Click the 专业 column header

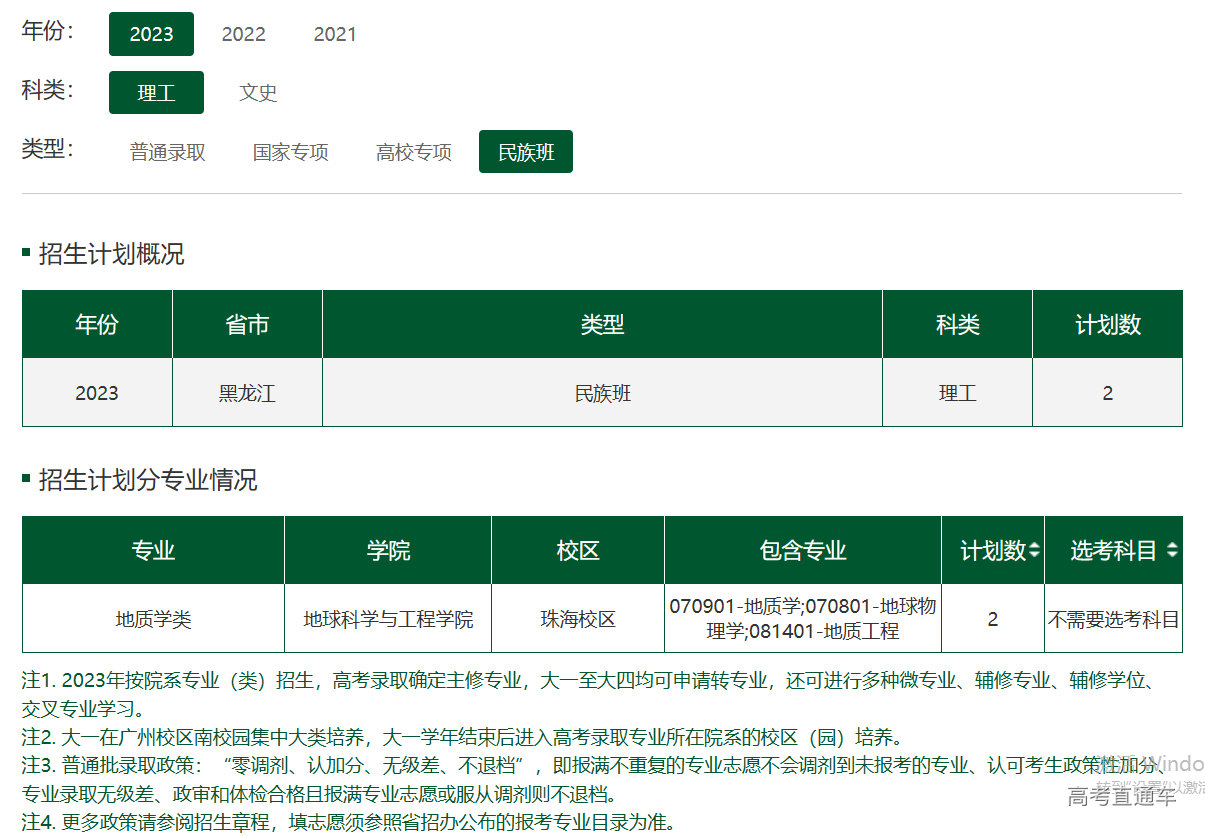[x=153, y=551]
